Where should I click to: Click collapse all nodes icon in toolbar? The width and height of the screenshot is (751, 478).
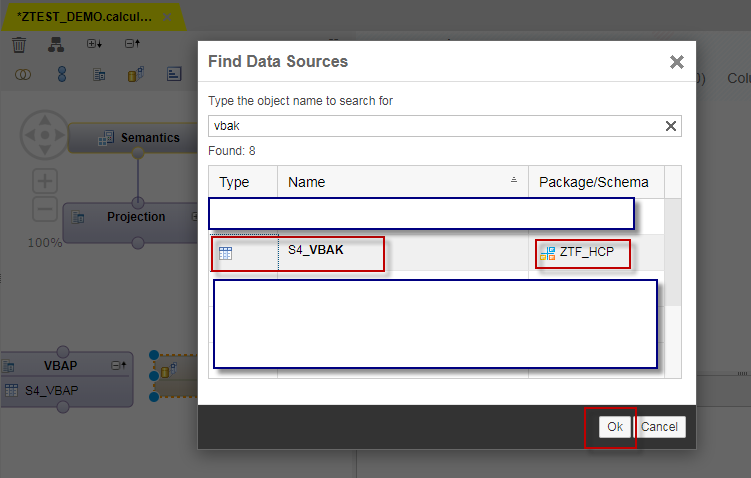pyautogui.click(x=132, y=44)
